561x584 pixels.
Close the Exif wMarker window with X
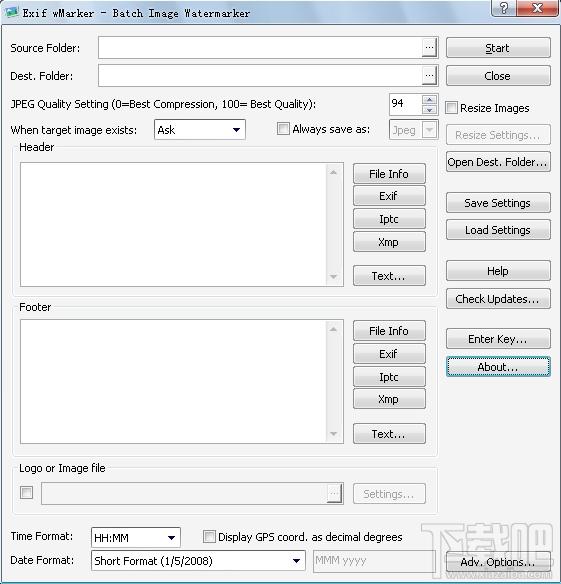point(538,8)
